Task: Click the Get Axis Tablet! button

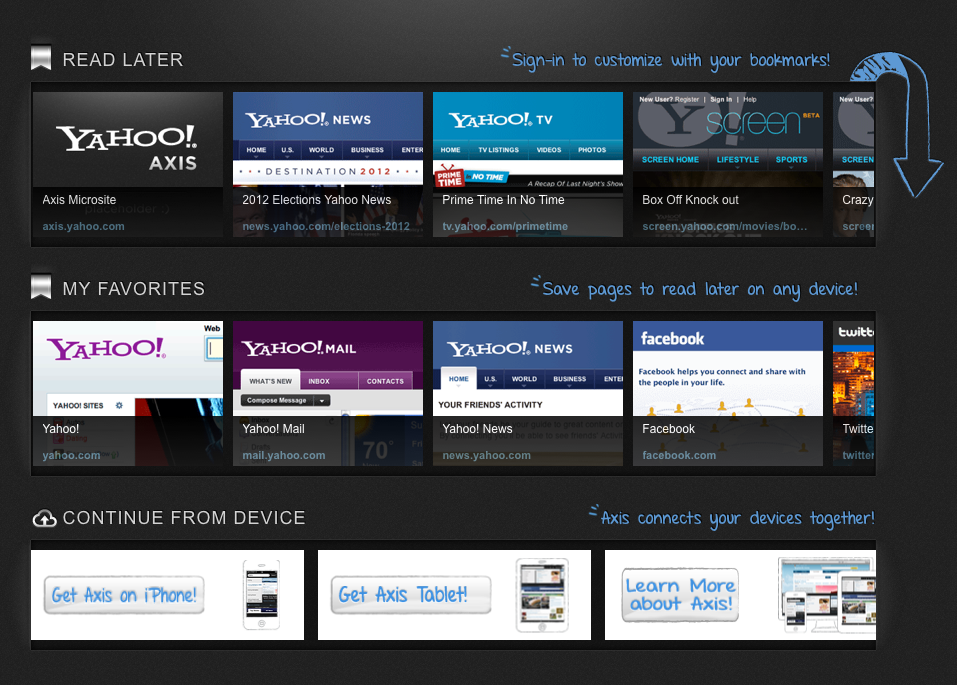Action: [x=411, y=595]
